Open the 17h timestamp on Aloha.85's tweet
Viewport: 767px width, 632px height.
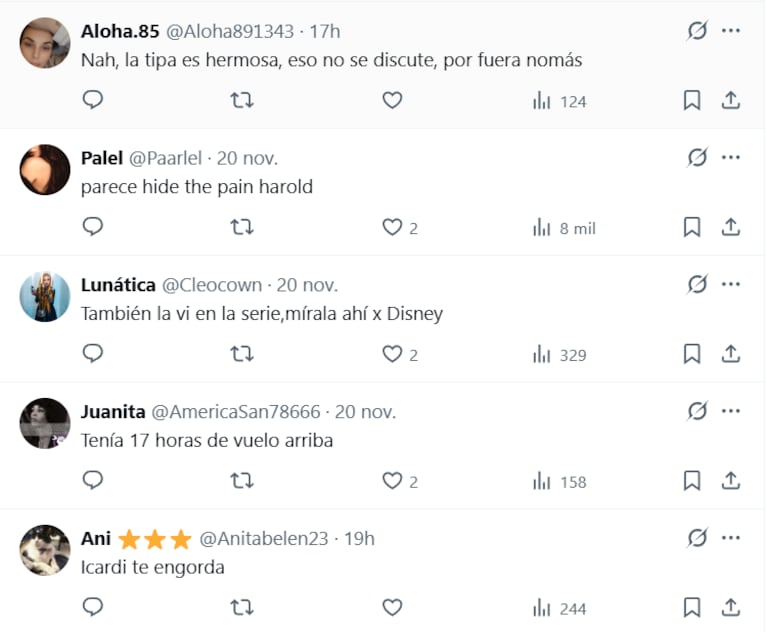(326, 31)
